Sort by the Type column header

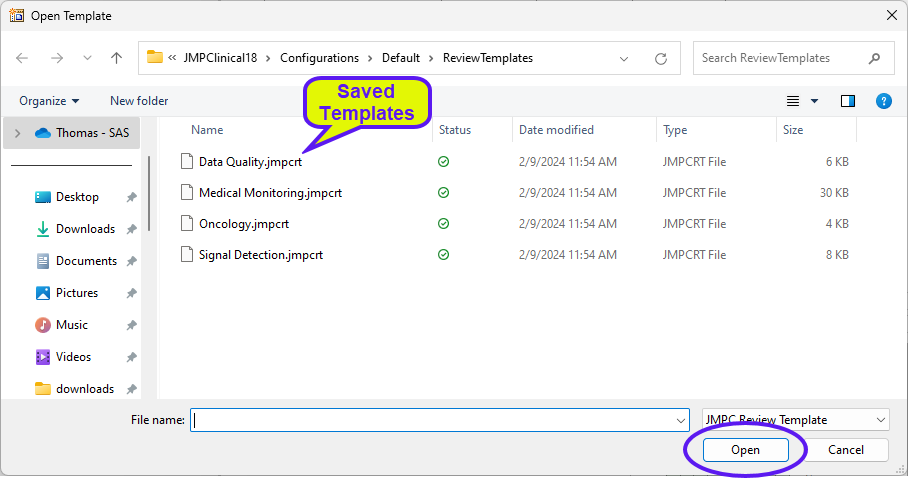tap(675, 130)
